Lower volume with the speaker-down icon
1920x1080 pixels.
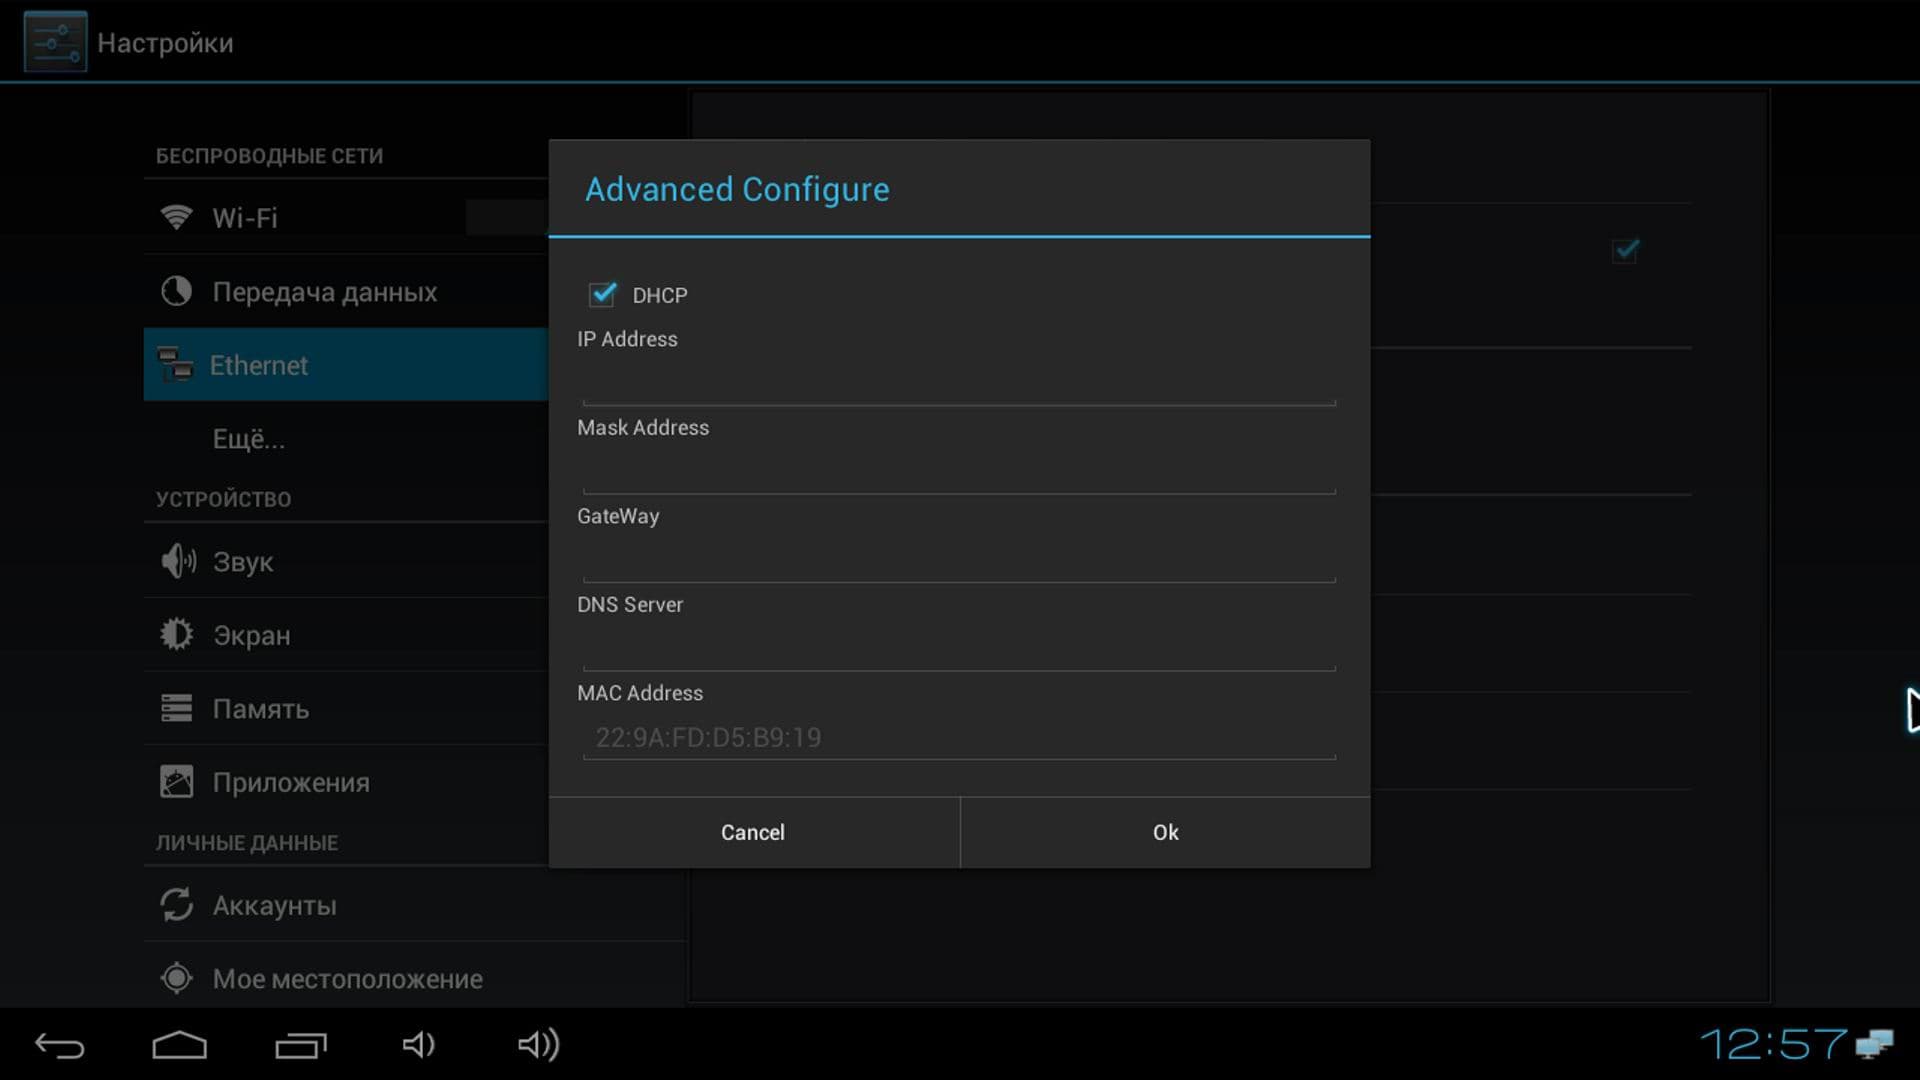(x=418, y=1046)
